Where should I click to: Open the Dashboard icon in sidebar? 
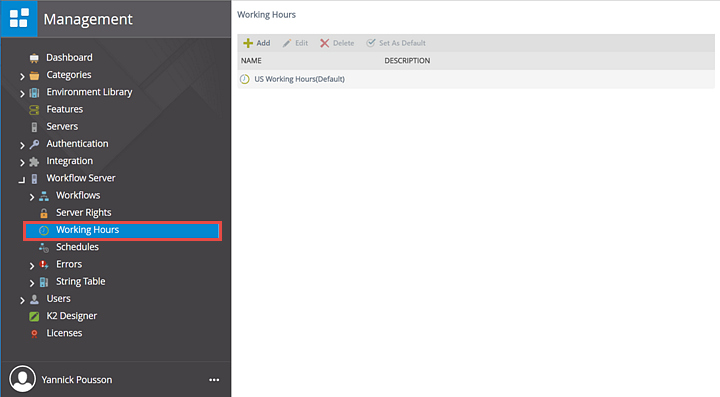coord(34,58)
